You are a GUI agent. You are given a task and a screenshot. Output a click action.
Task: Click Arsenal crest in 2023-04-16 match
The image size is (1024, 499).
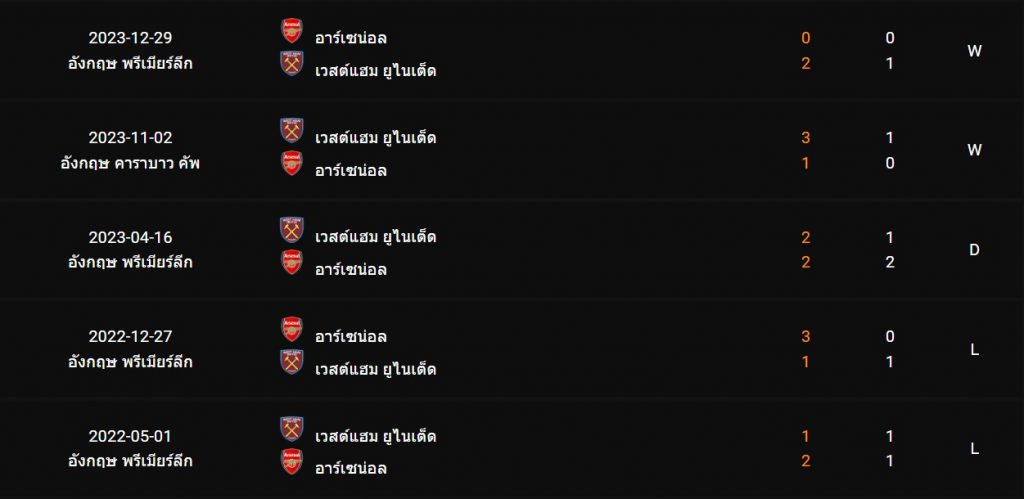(292, 263)
